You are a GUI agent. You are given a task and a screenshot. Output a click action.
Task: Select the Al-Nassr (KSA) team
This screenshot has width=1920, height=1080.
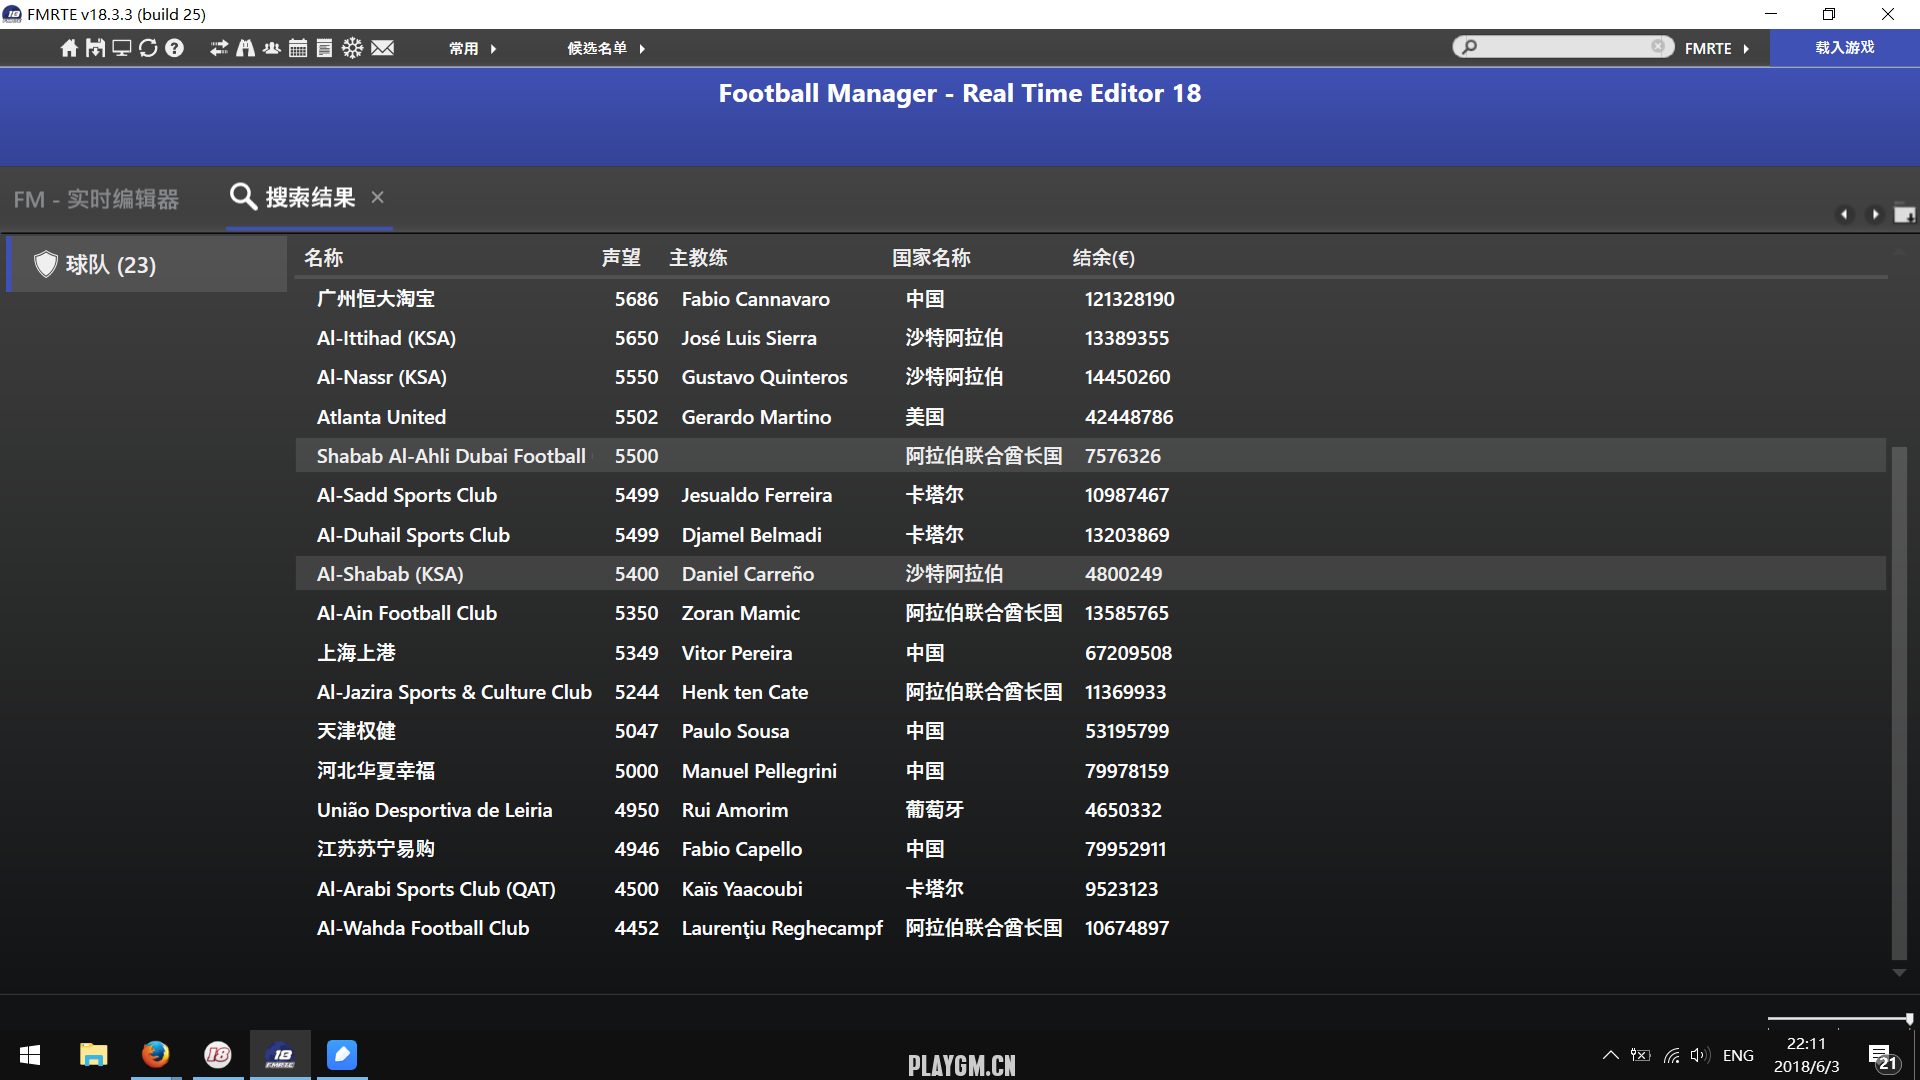coord(1090,377)
